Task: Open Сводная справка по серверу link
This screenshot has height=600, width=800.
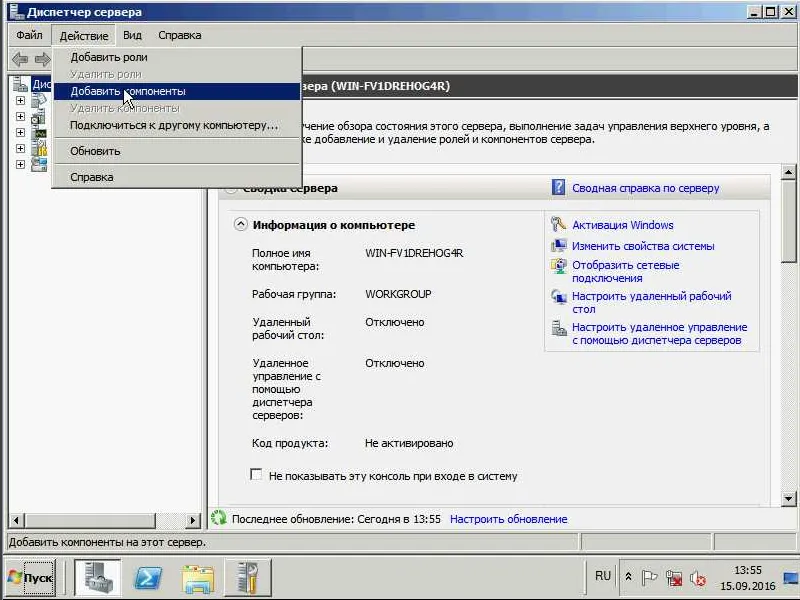Action: point(645,188)
